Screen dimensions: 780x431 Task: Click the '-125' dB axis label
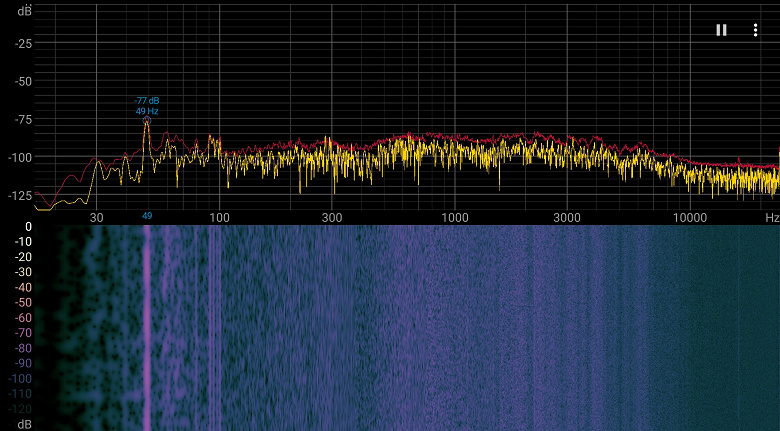tap(20, 196)
